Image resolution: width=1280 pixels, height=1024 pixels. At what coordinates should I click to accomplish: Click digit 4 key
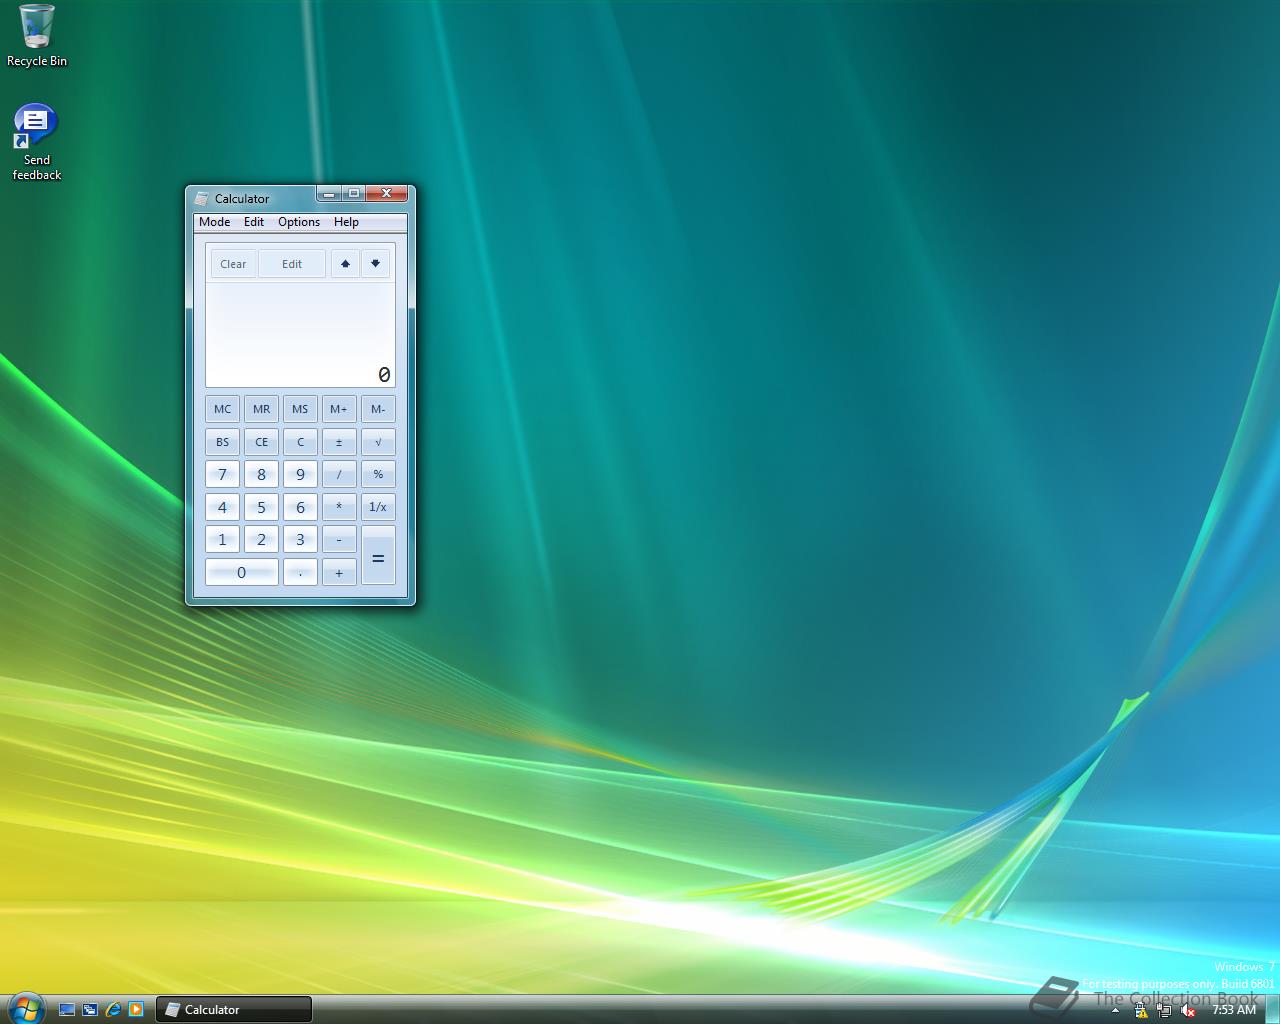tap(222, 507)
